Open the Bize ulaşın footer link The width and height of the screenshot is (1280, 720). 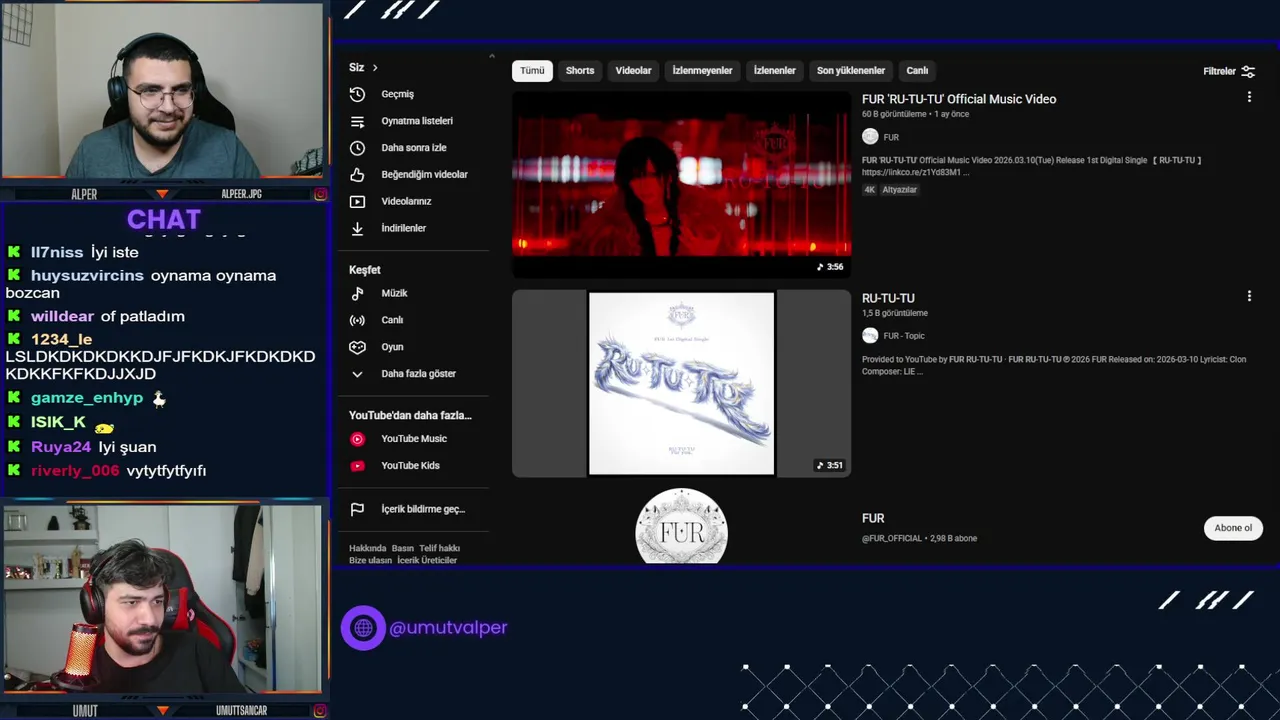(370, 560)
